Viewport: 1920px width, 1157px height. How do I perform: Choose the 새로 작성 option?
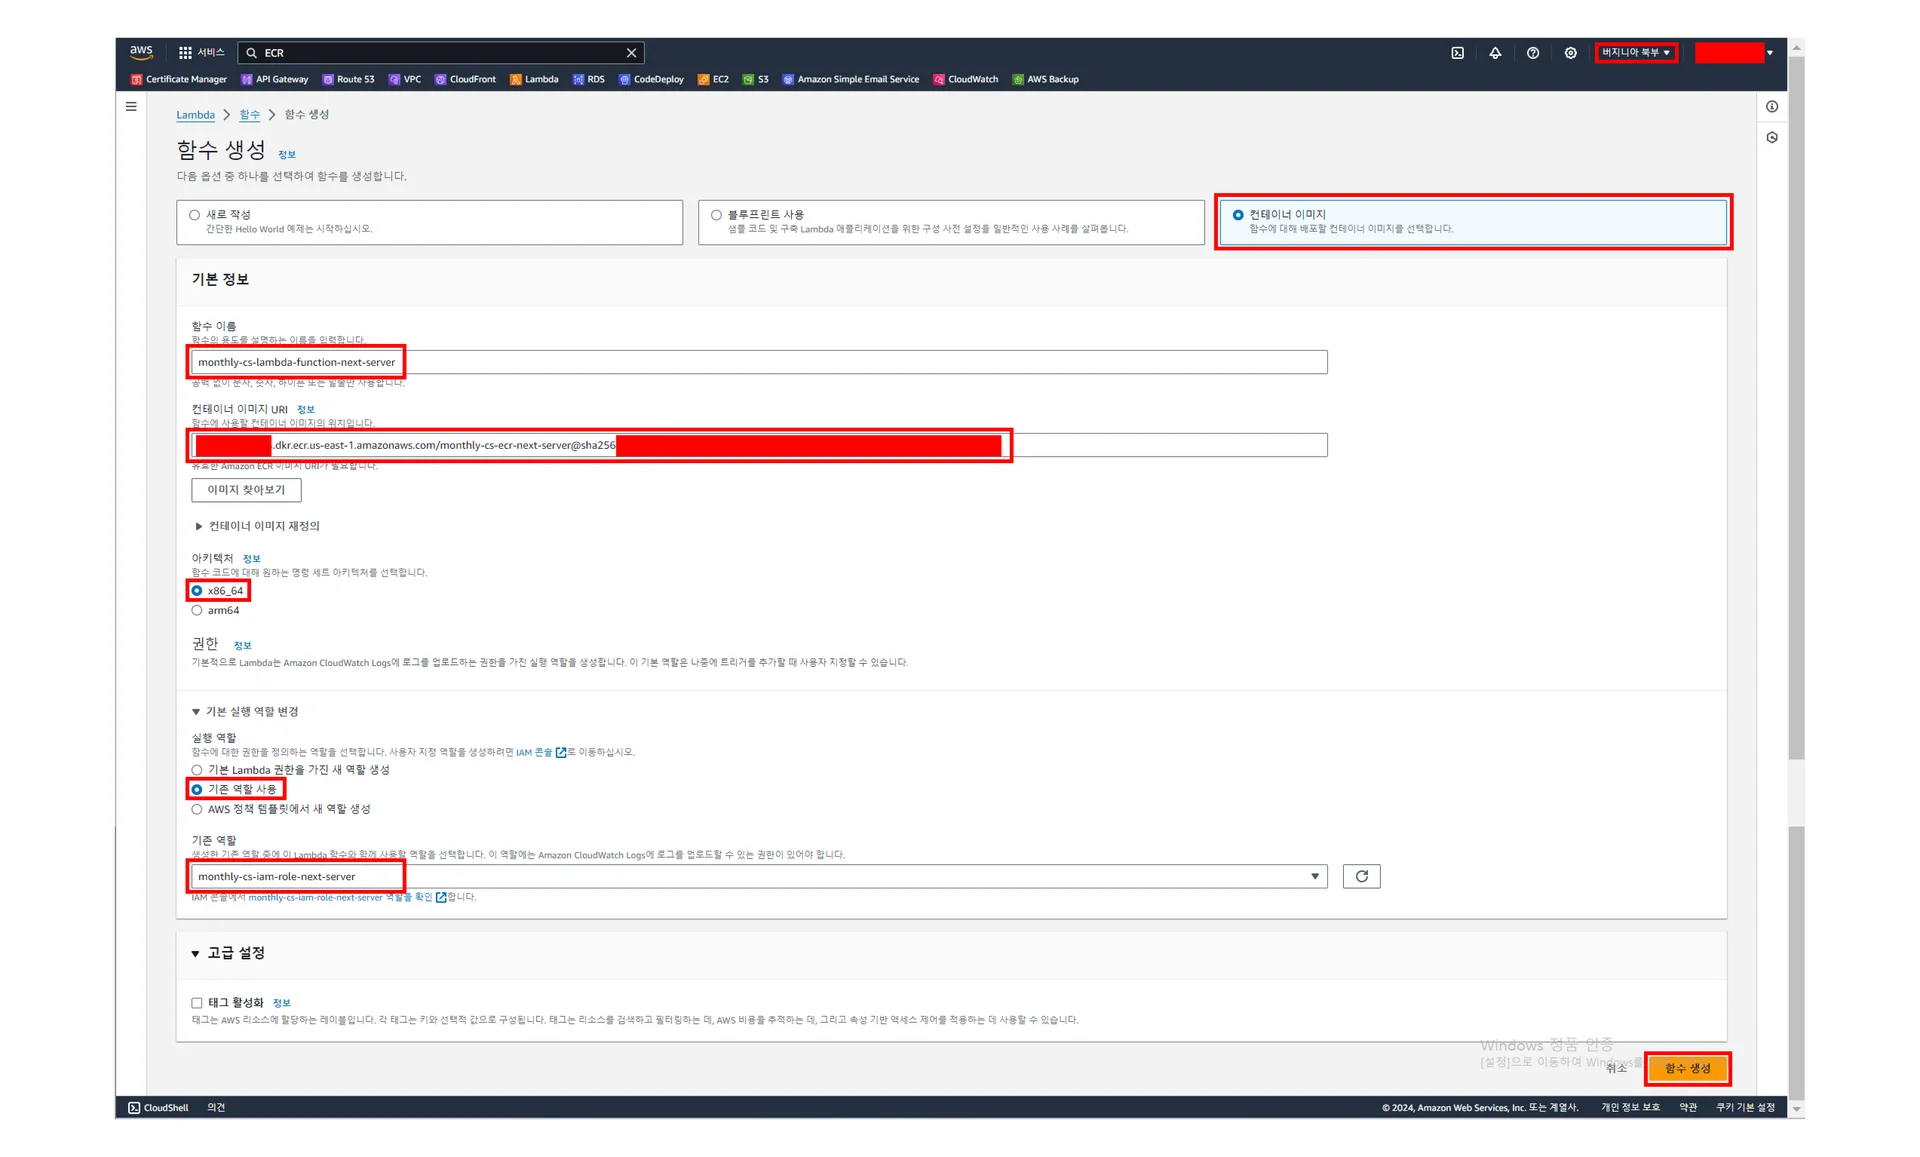tap(195, 215)
